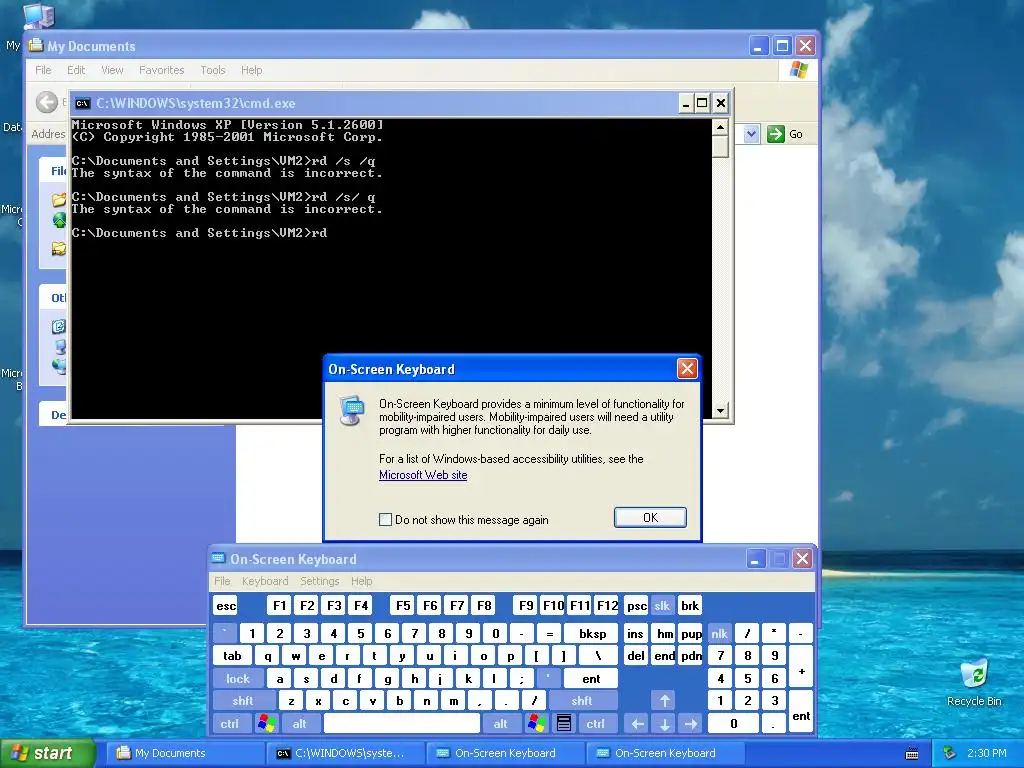This screenshot has height=768, width=1024.
Task: Click the space bar on On-Screen Keyboard
Action: (x=402, y=723)
